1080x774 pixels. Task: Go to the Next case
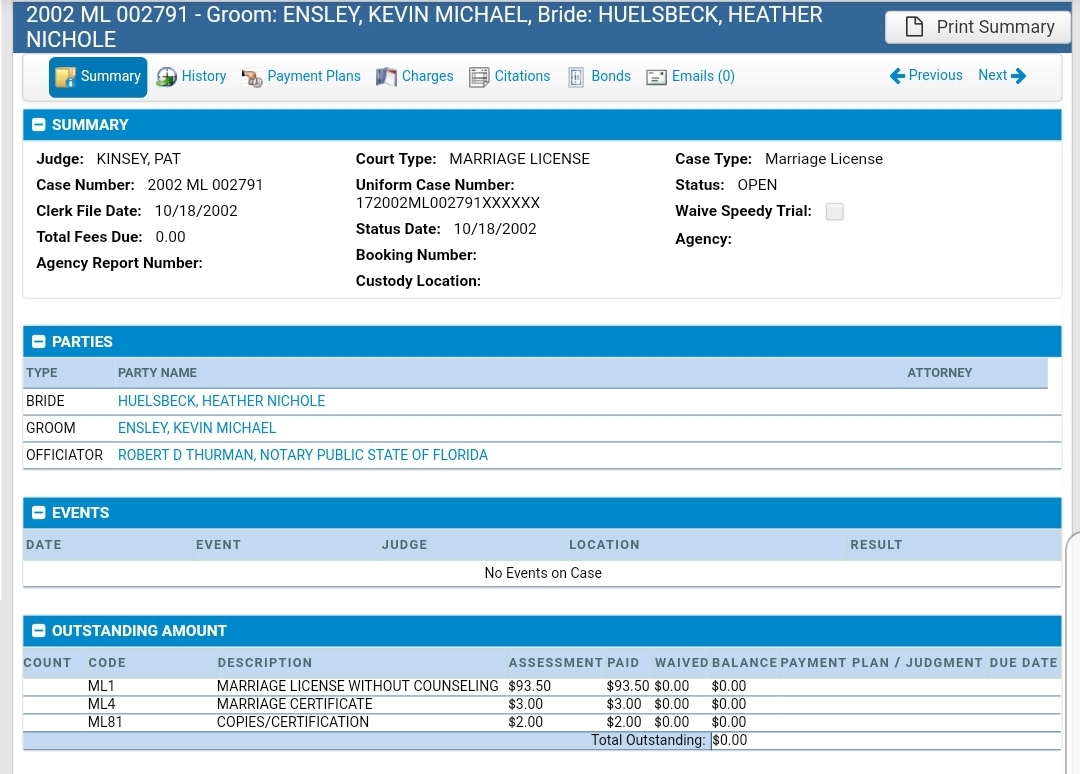tap(1002, 75)
